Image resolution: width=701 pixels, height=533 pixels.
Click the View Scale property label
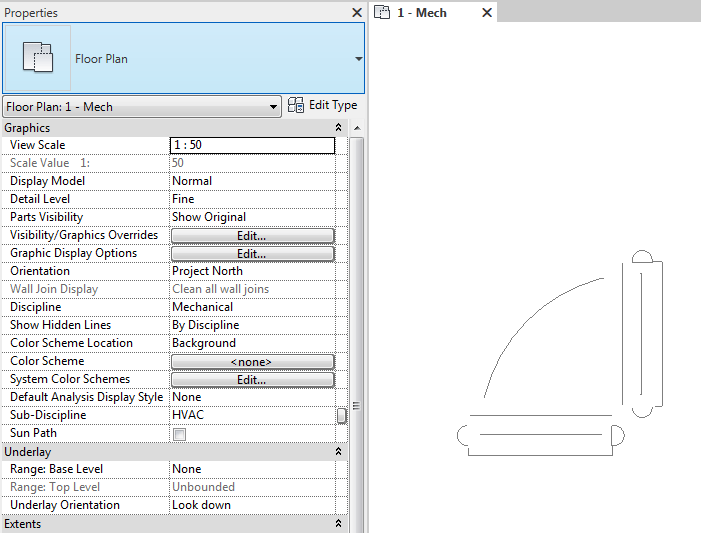point(38,145)
